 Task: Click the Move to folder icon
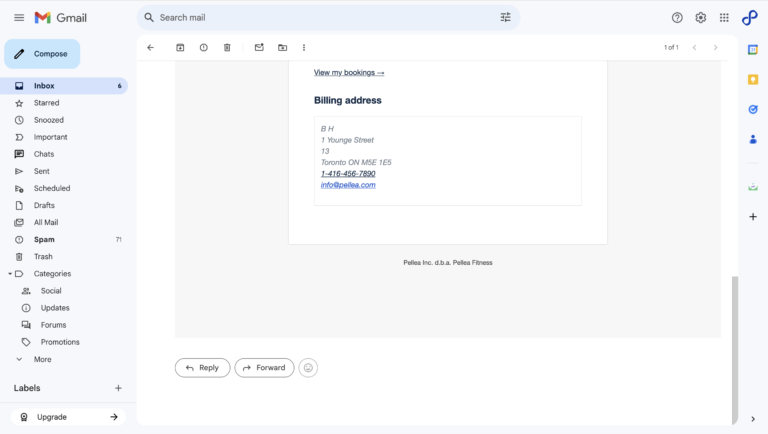[282, 47]
